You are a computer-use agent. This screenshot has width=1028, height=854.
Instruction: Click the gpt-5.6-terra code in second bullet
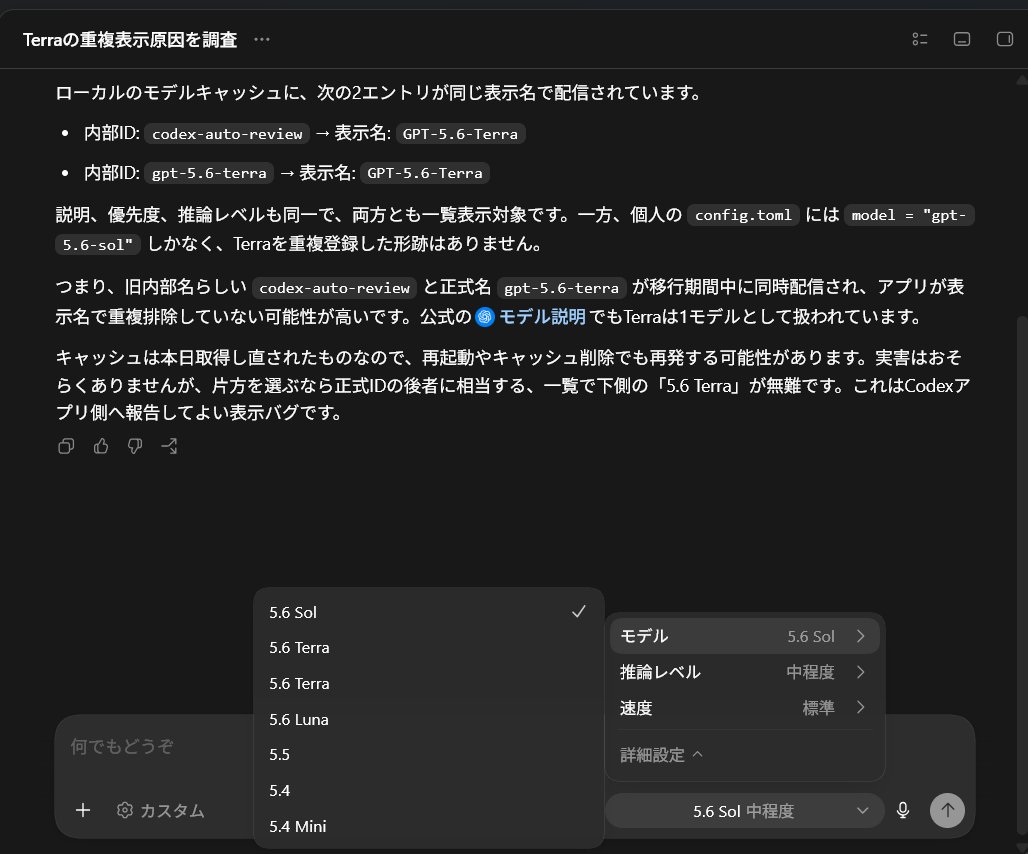pyautogui.click(x=209, y=173)
